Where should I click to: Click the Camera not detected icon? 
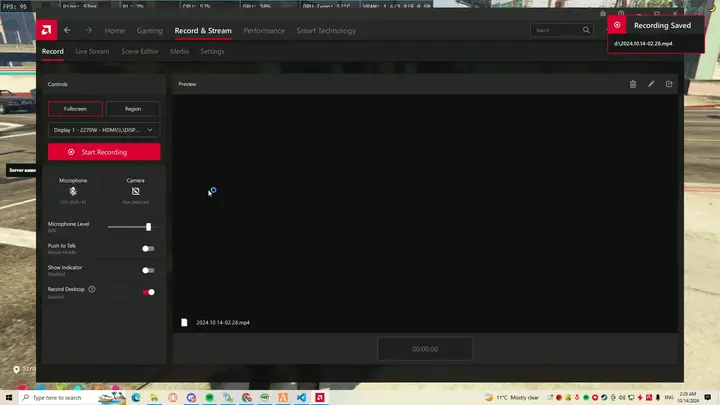(x=135, y=191)
